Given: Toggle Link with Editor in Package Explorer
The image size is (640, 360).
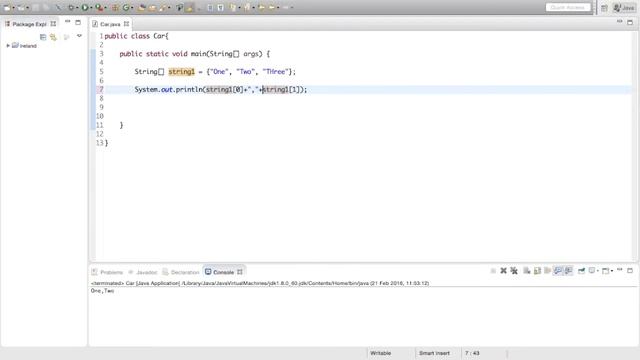Looking at the screenshot, I should 53,37.
